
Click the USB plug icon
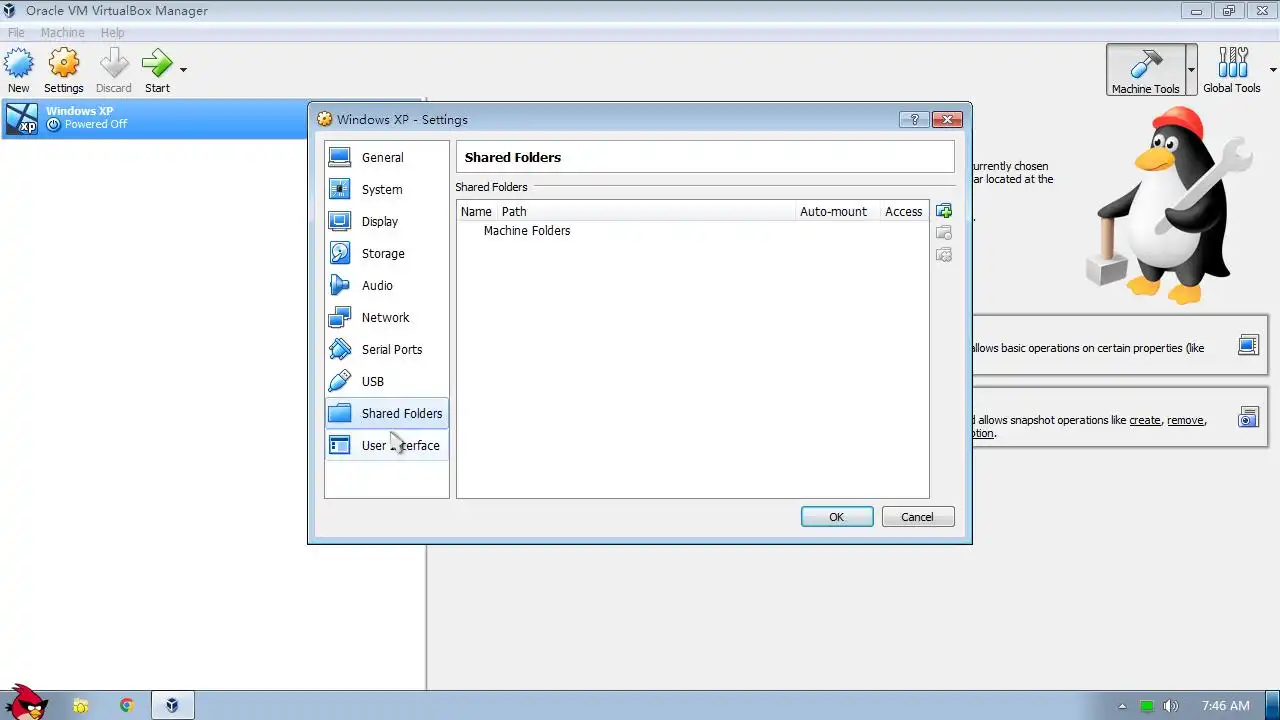[x=340, y=381]
